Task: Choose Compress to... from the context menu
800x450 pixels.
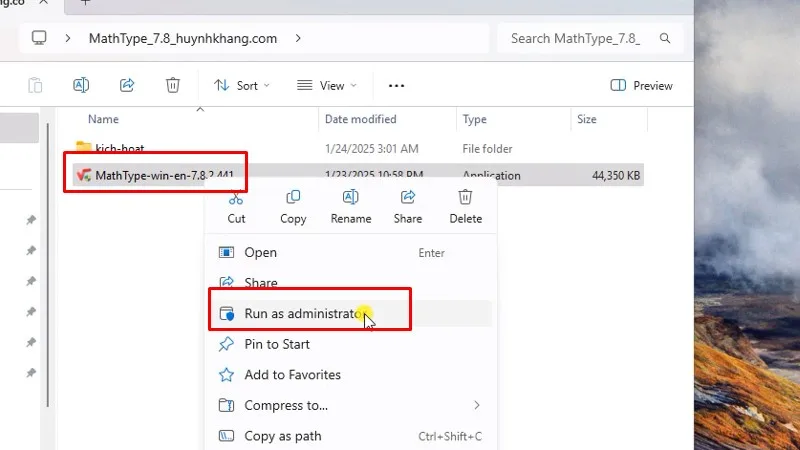Action: click(351, 406)
